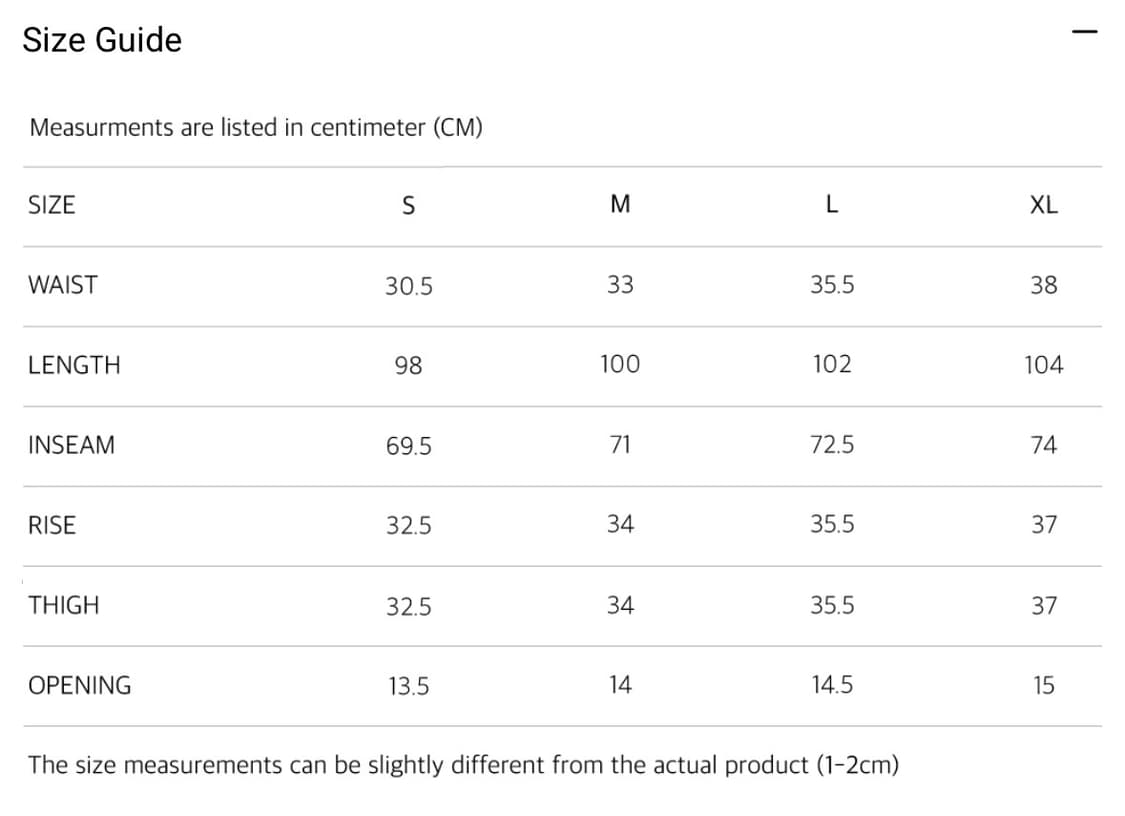Screen dimensions: 1125x816
Task: Click the WAIST row label
Action: (x=63, y=285)
